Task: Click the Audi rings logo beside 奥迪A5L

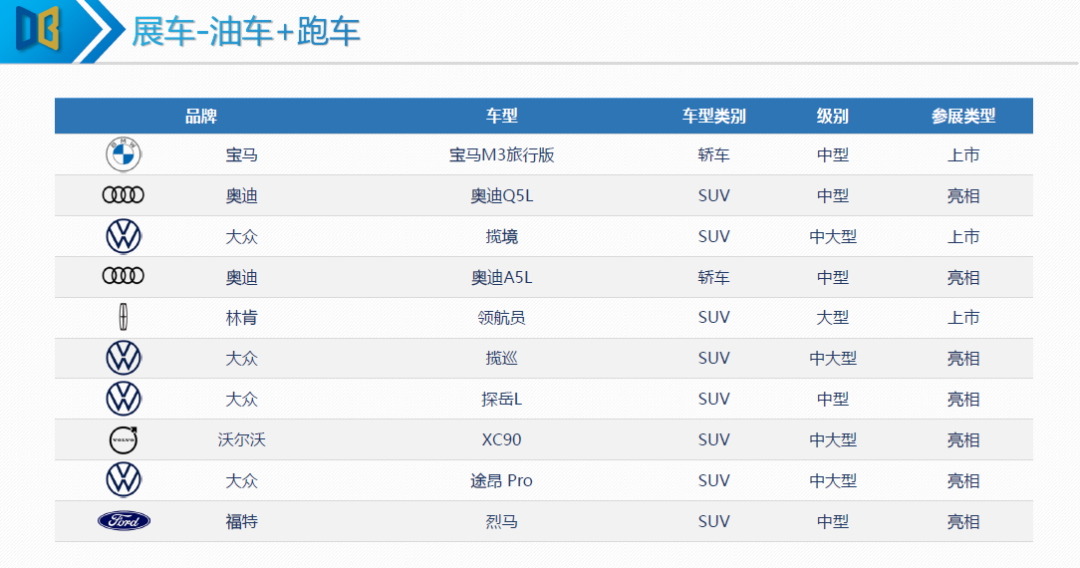Action: (123, 276)
